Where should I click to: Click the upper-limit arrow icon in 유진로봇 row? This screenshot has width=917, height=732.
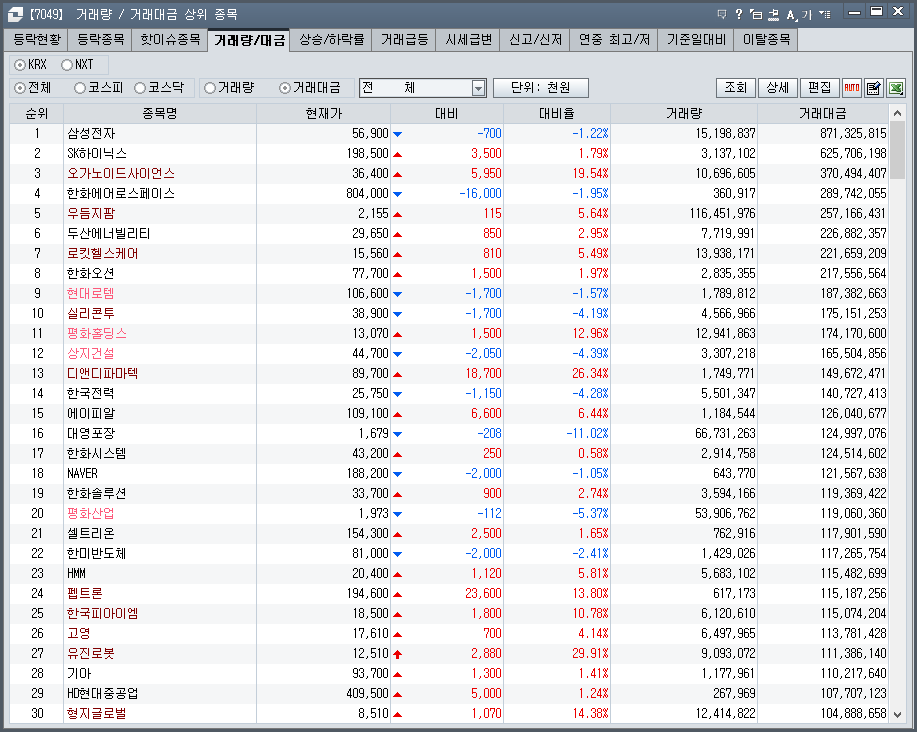point(398,654)
